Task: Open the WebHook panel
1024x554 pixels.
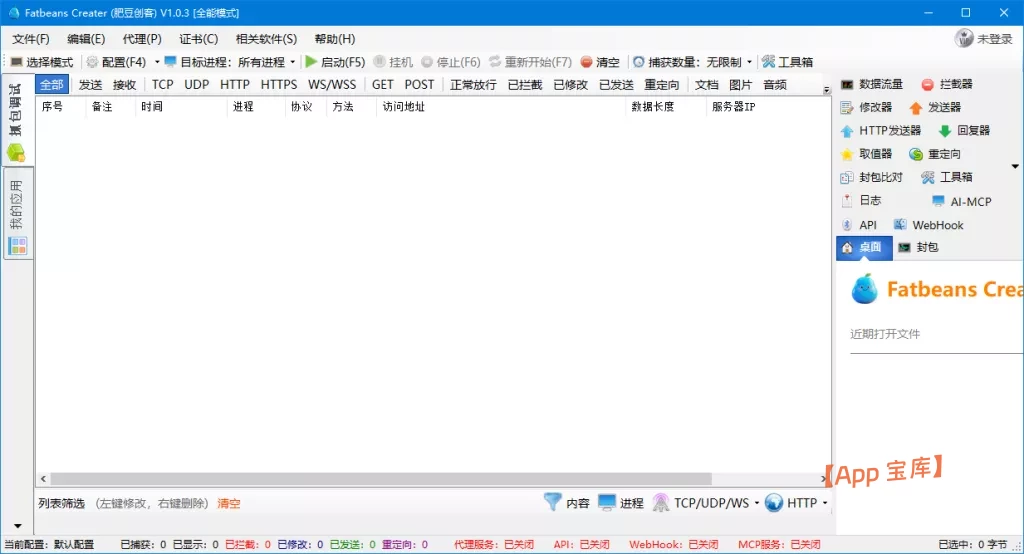Action: [928, 225]
